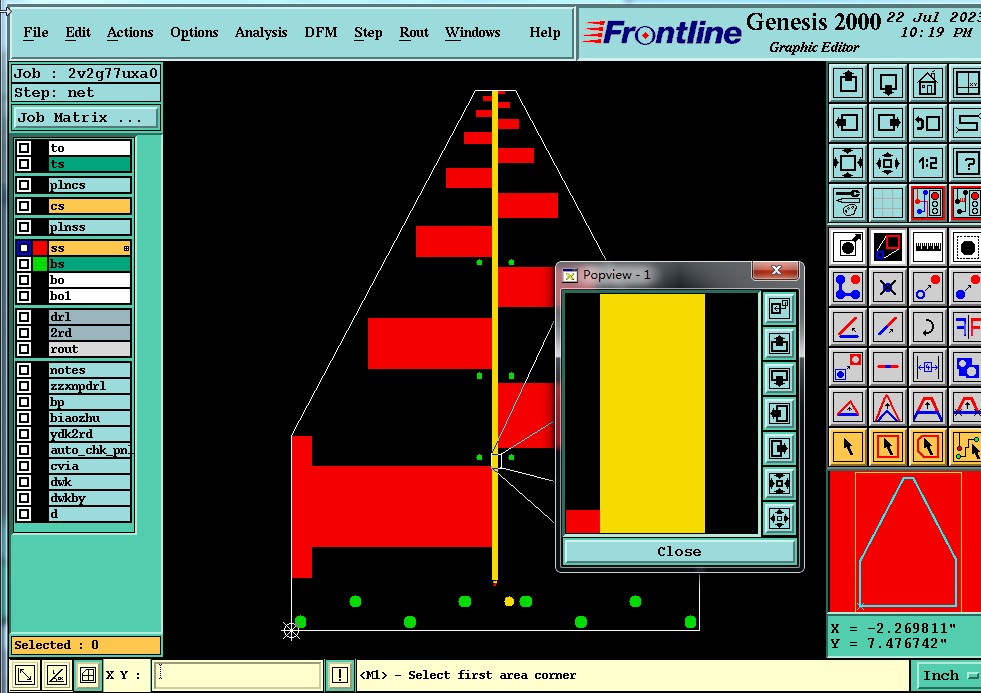Return to the previous view icon
Screen dimensions: 981x693
[927, 123]
